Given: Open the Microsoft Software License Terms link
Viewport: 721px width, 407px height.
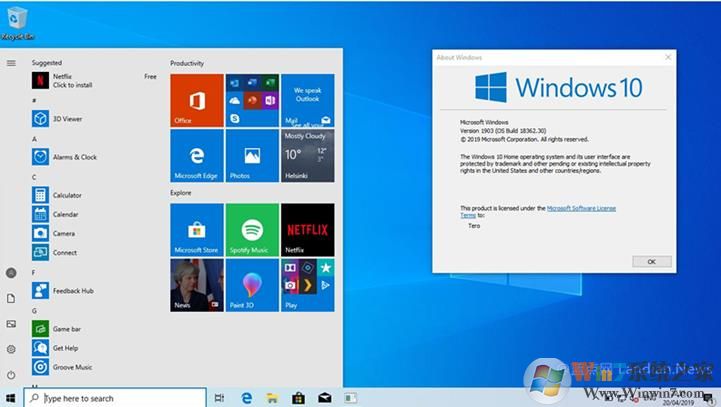Looking at the screenshot, I should tap(580, 208).
